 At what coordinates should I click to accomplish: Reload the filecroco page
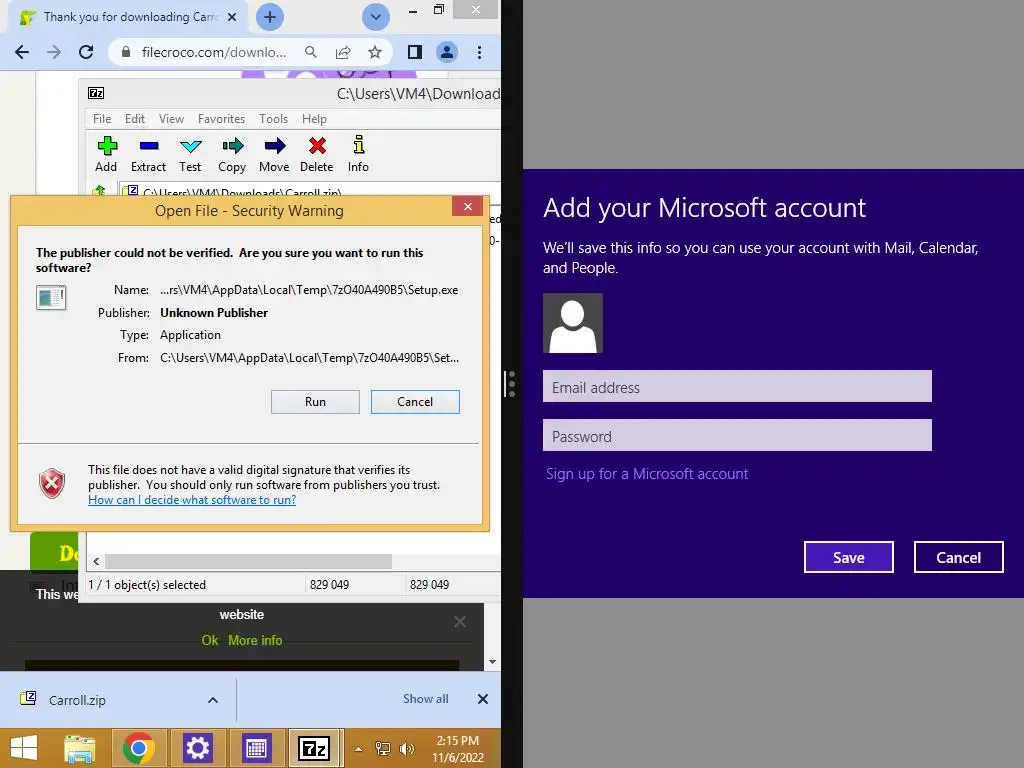click(86, 52)
